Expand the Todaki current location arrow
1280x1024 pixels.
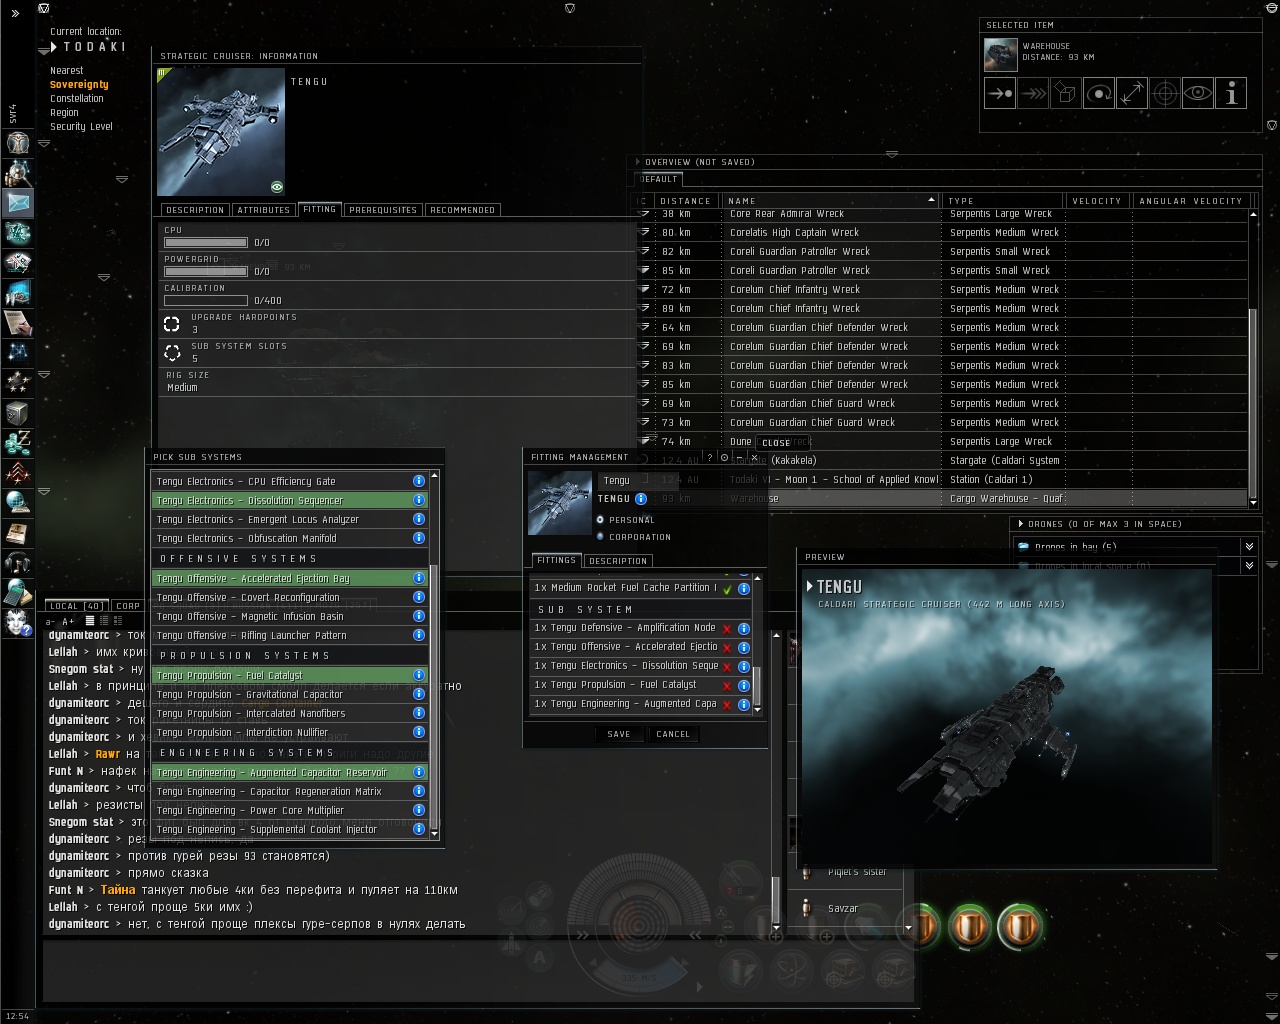pyautogui.click(x=55, y=47)
